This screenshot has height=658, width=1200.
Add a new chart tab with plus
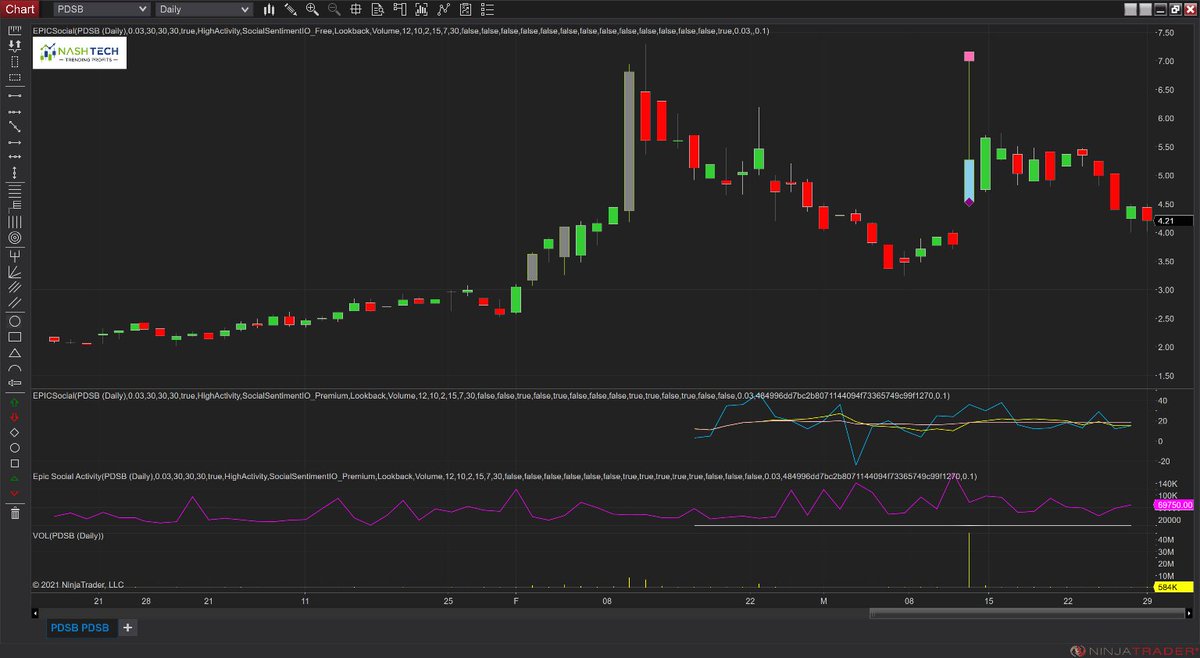coord(128,628)
